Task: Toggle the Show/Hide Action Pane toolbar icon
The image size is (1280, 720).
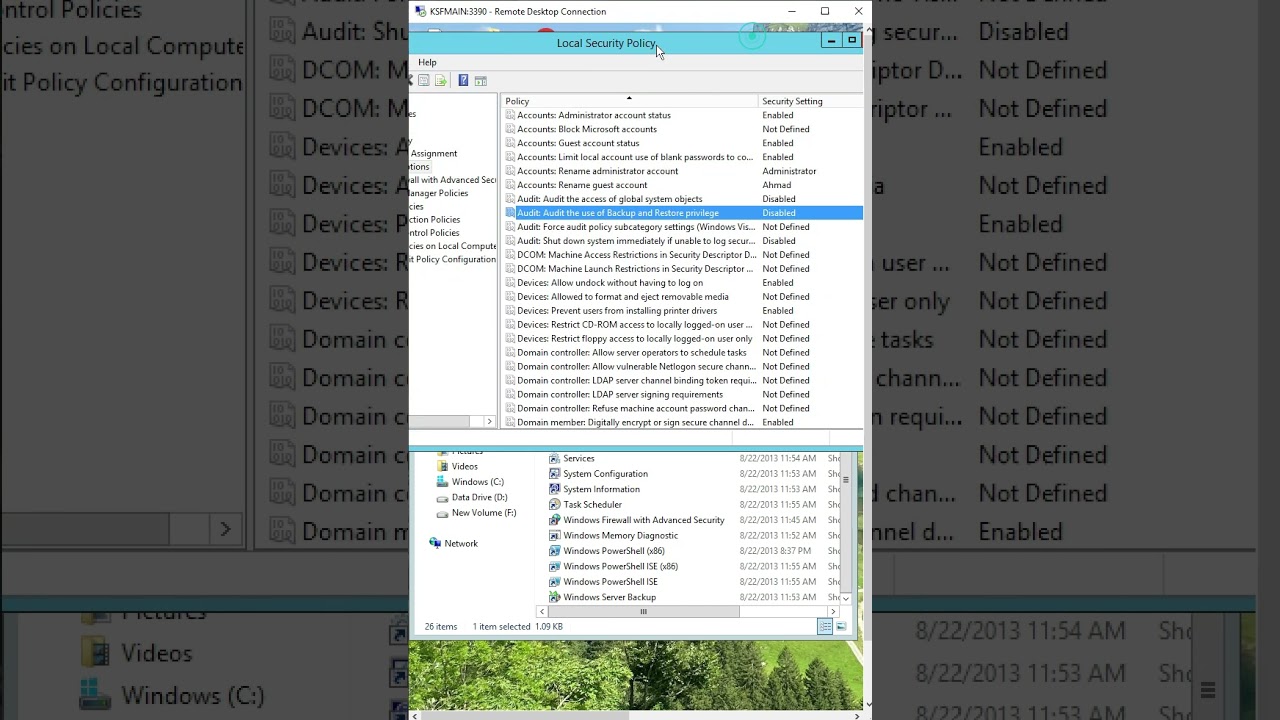Action: pyautogui.click(x=480, y=80)
